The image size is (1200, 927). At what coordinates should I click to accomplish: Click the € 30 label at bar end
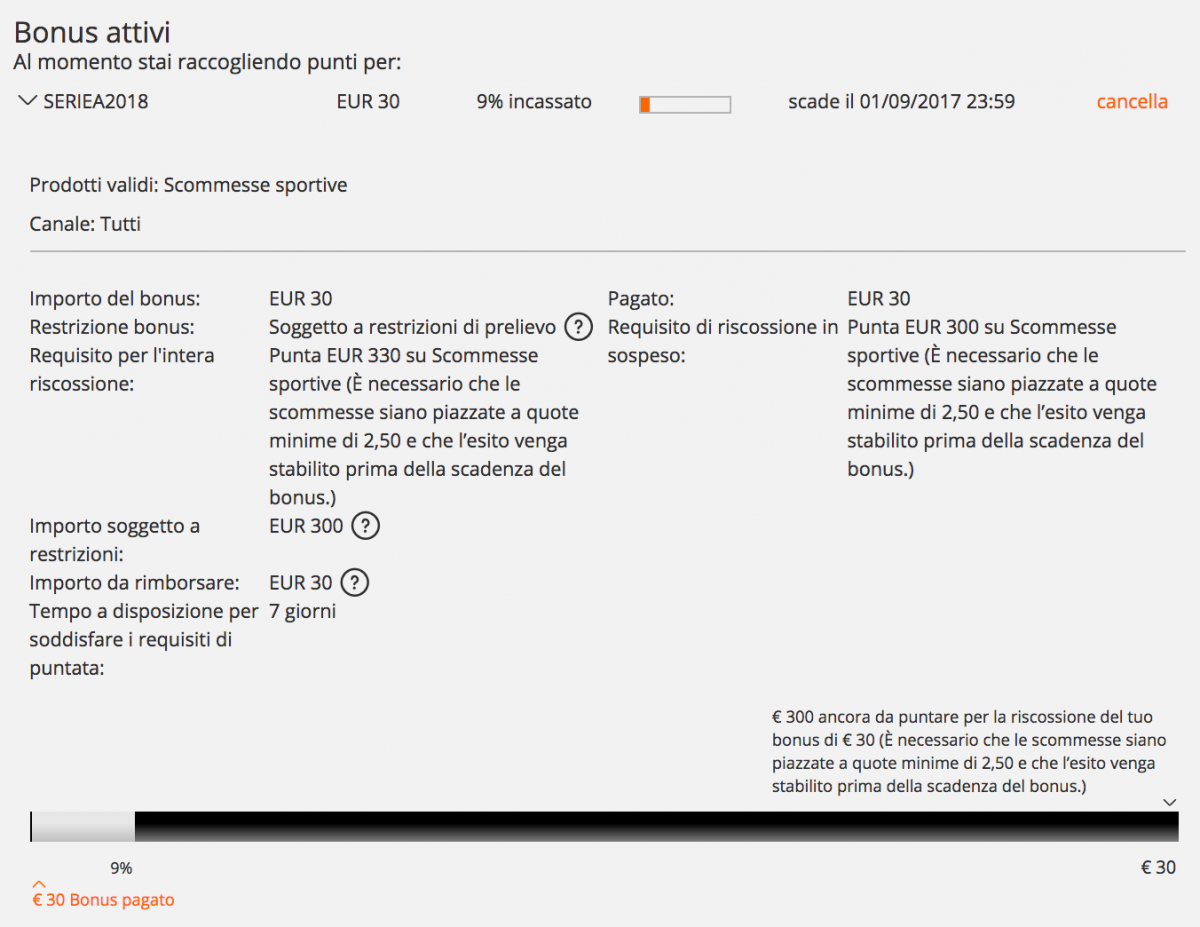point(1159,868)
